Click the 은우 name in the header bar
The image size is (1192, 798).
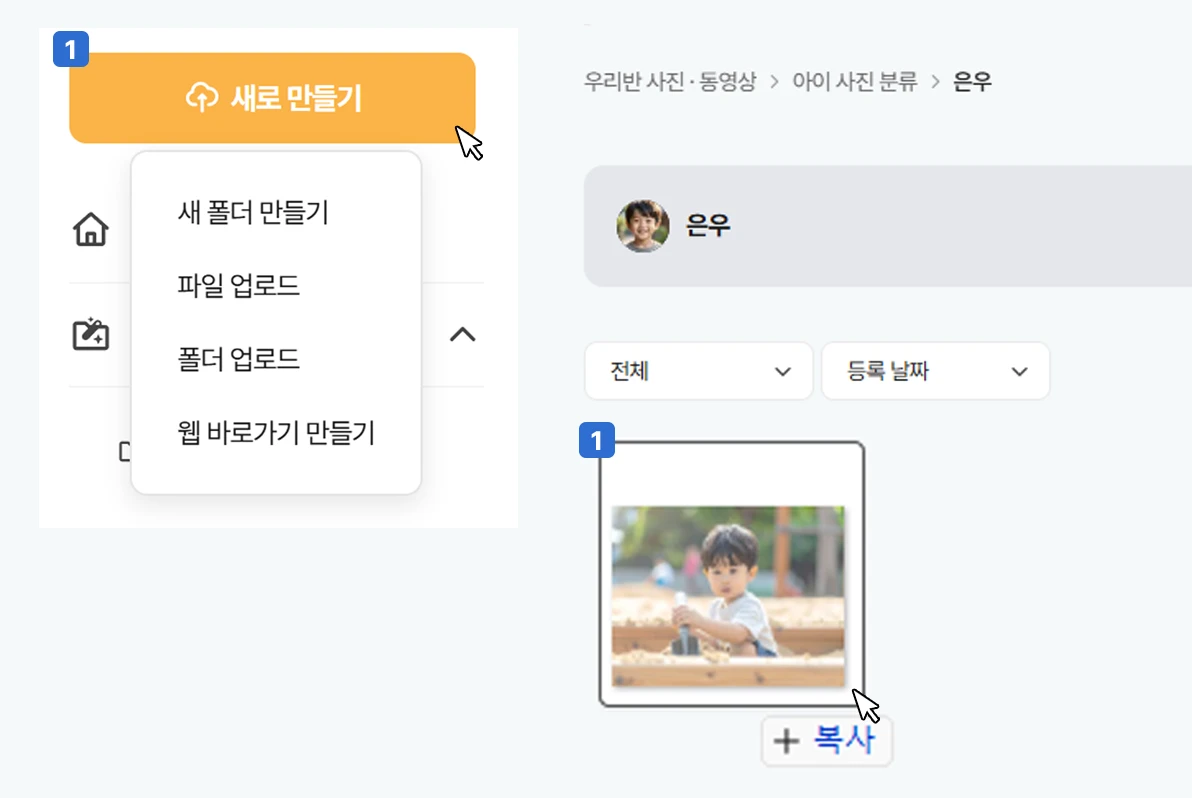[708, 226]
